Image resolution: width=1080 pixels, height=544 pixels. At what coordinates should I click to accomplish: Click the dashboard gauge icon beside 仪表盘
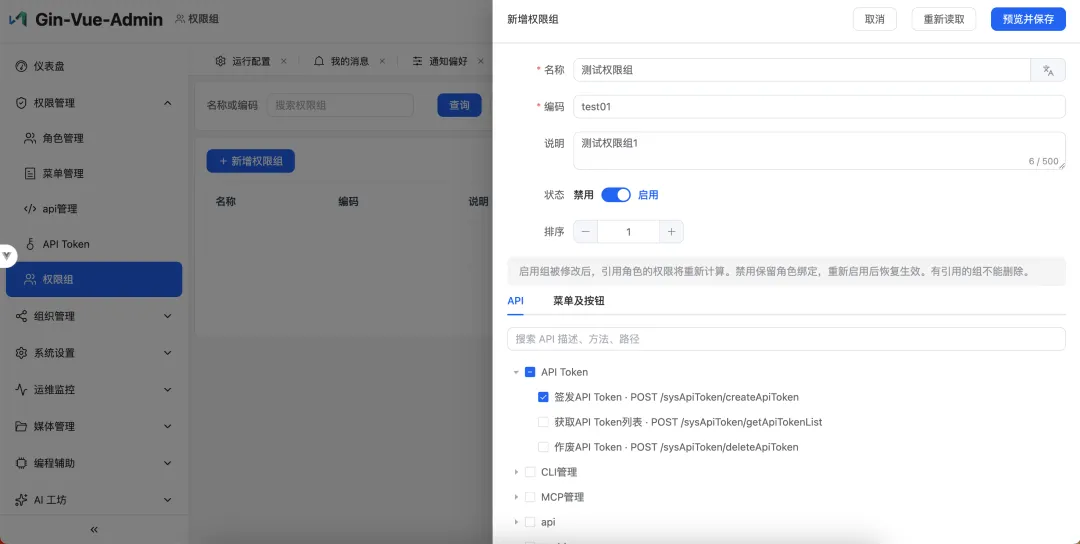pyautogui.click(x=21, y=66)
